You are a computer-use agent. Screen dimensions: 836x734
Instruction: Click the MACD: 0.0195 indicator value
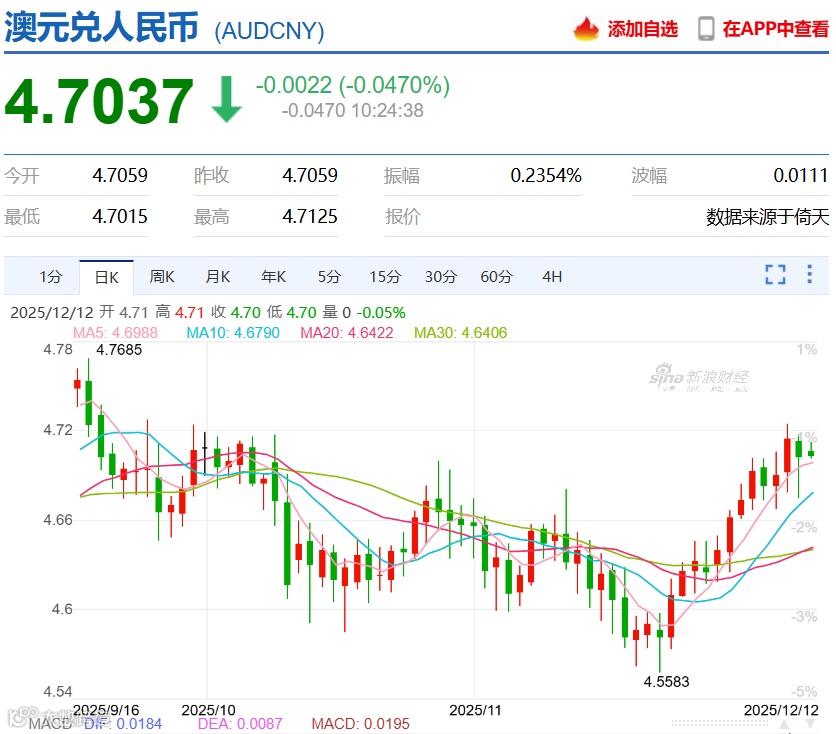click(x=360, y=724)
